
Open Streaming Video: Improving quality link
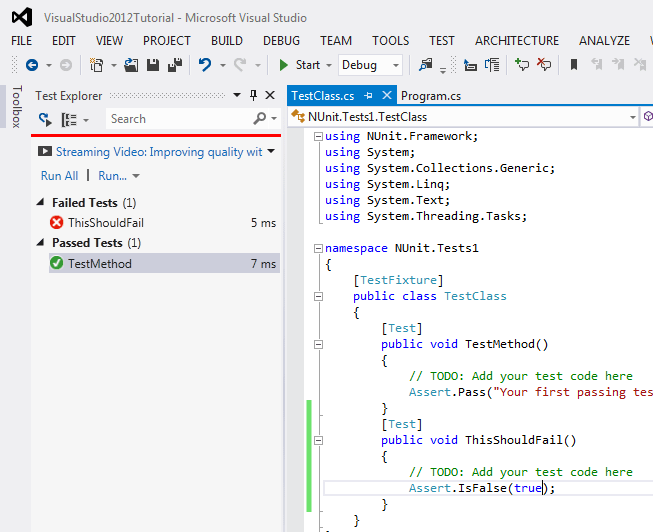(159, 152)
